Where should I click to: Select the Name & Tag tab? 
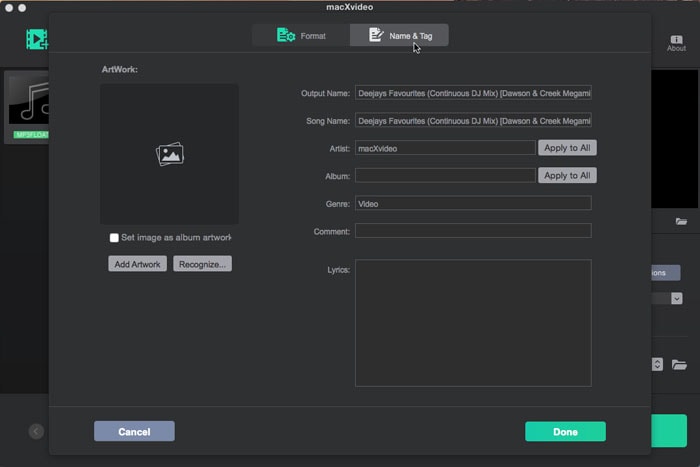(x=399, y=35)
